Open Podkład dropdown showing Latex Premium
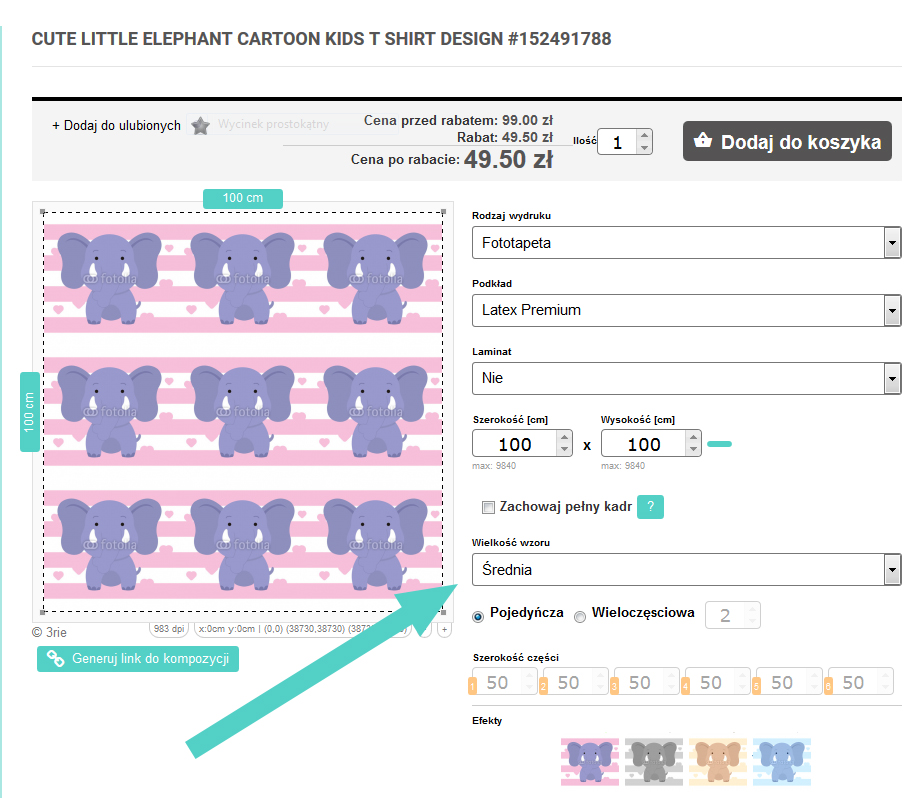This screenshot has width=911, height=798. coord(686,310)
